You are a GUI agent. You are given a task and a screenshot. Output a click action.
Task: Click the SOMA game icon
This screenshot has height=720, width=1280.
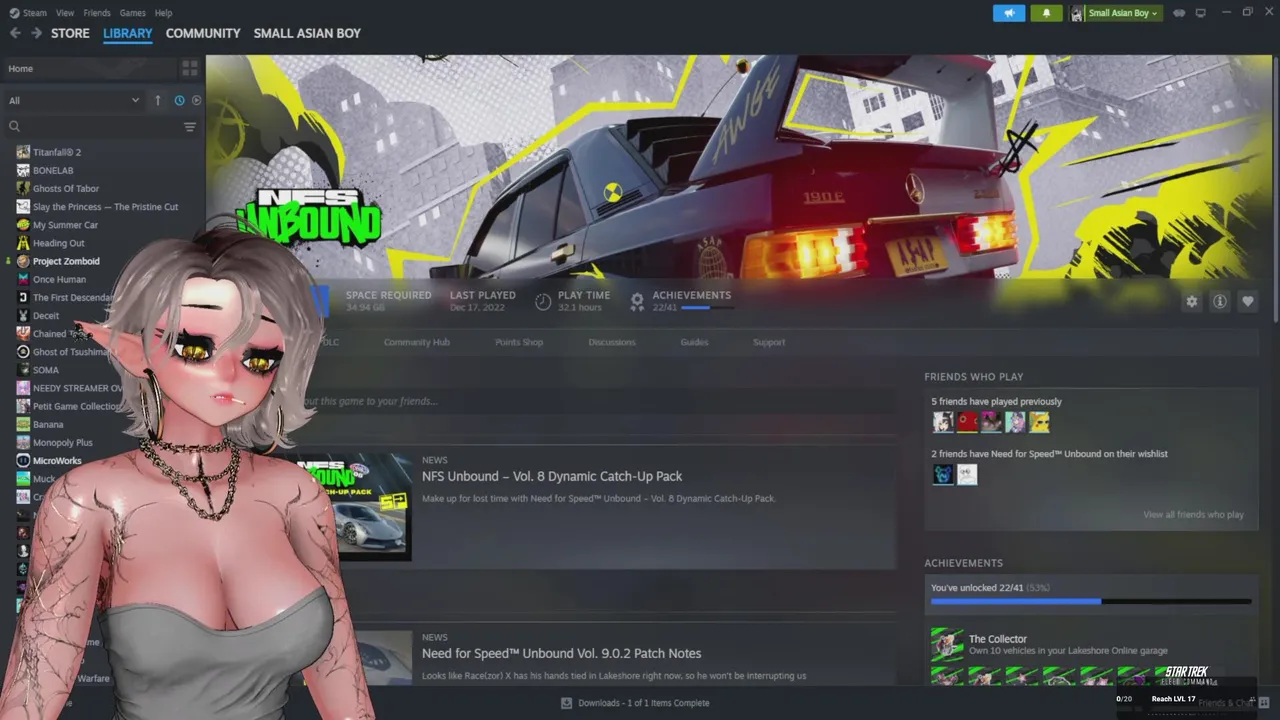(x=23, y=370)
